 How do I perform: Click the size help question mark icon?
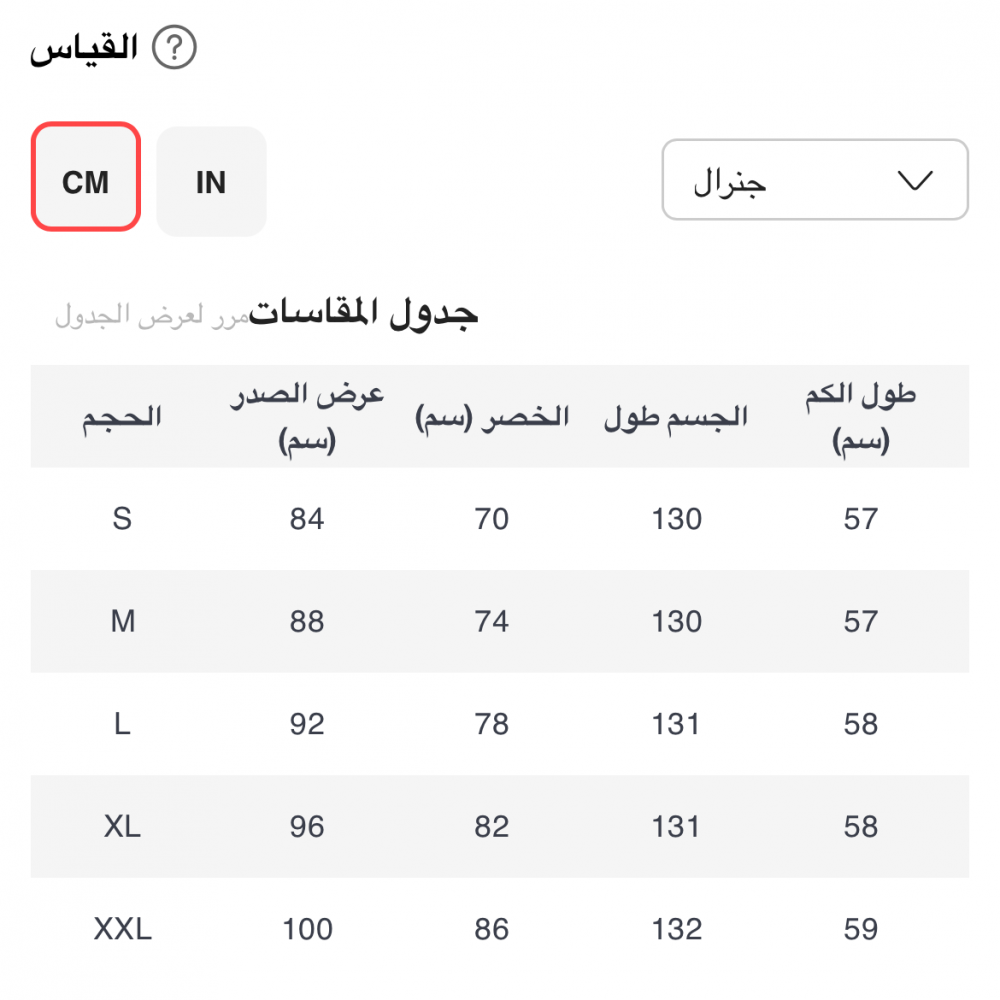click(175, 48)
